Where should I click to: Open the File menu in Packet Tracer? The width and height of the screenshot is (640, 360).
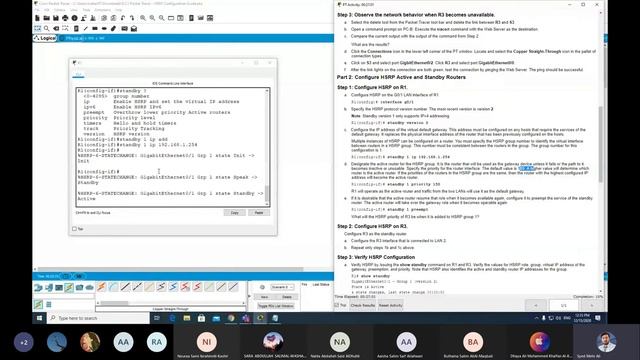pyautogui.click(x=37, y=9)
